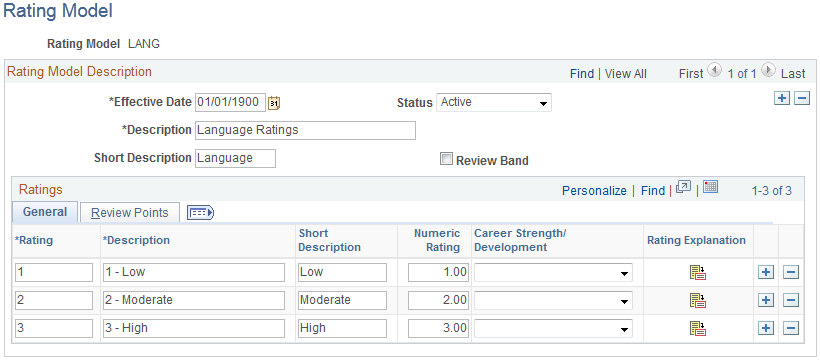
Task: Open Career Strength dropdown for High row
Action: coord(553,328)
